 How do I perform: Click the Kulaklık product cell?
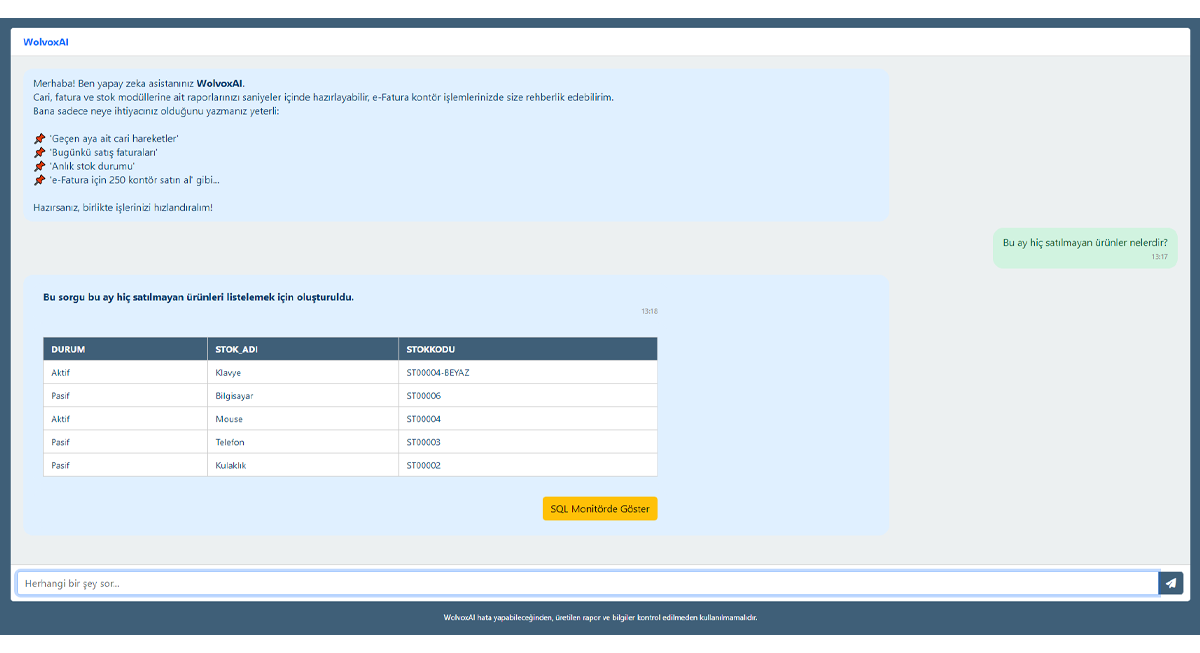231,465
